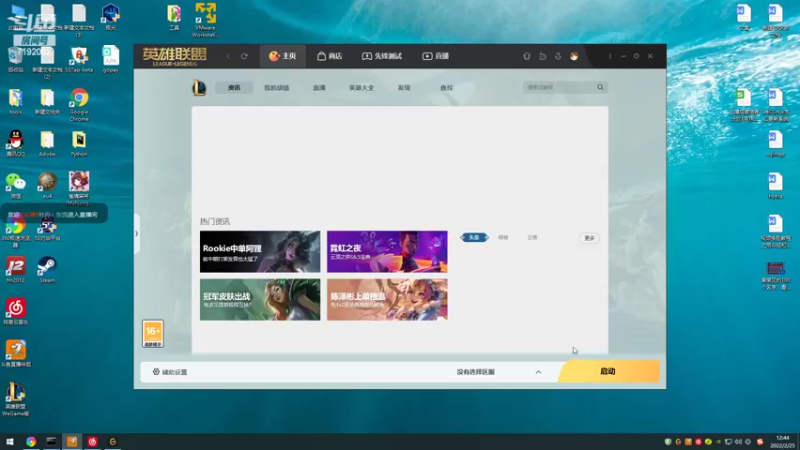Open the 发现 discover tab
The height and width of the screenshot is (450, 800).
click(404, 88)
